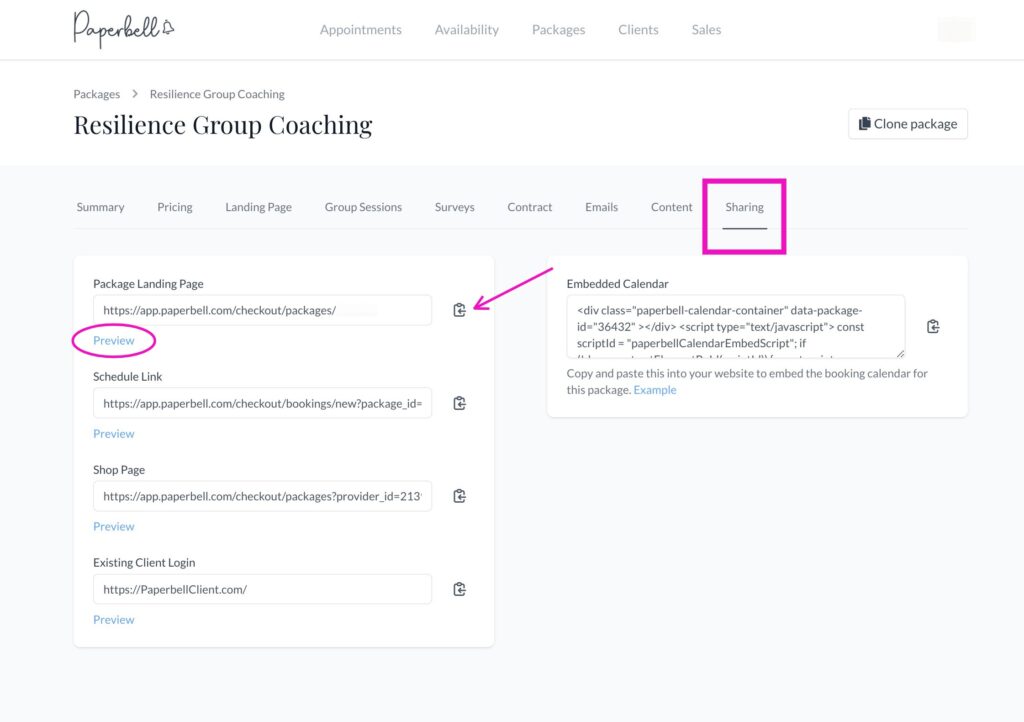
Task: Open the Contract tab
Action: (530, 207)
